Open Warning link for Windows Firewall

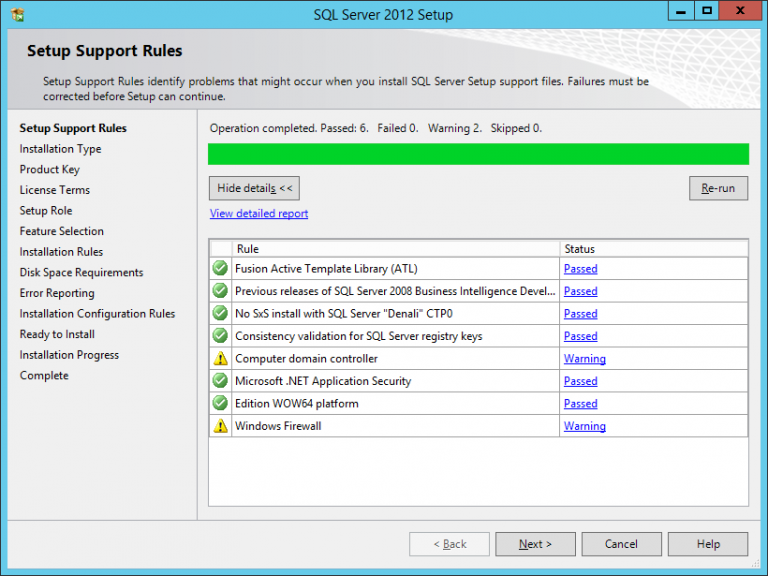pos(584,426)
